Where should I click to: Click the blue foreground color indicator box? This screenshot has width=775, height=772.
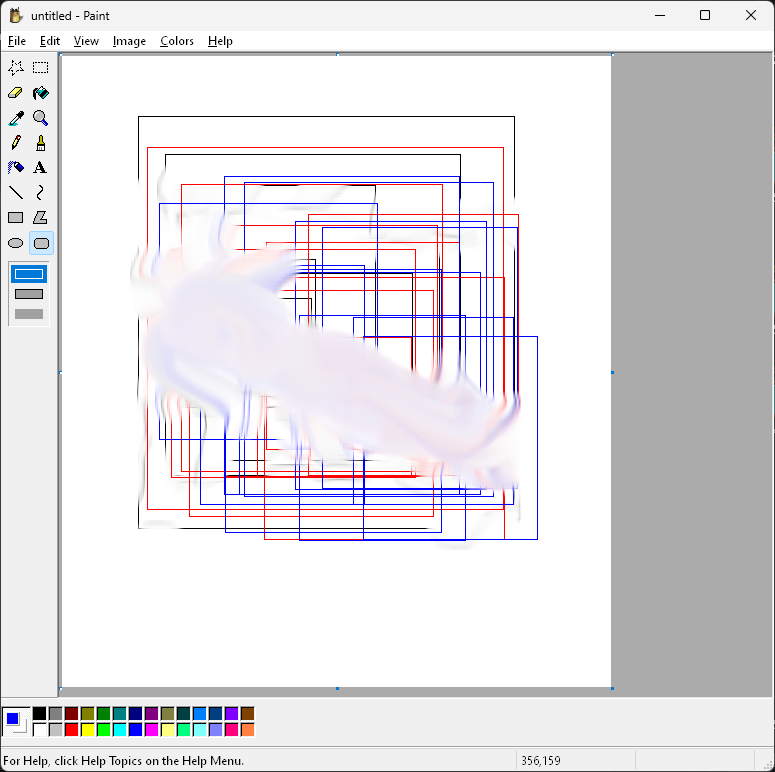(12, 718)
